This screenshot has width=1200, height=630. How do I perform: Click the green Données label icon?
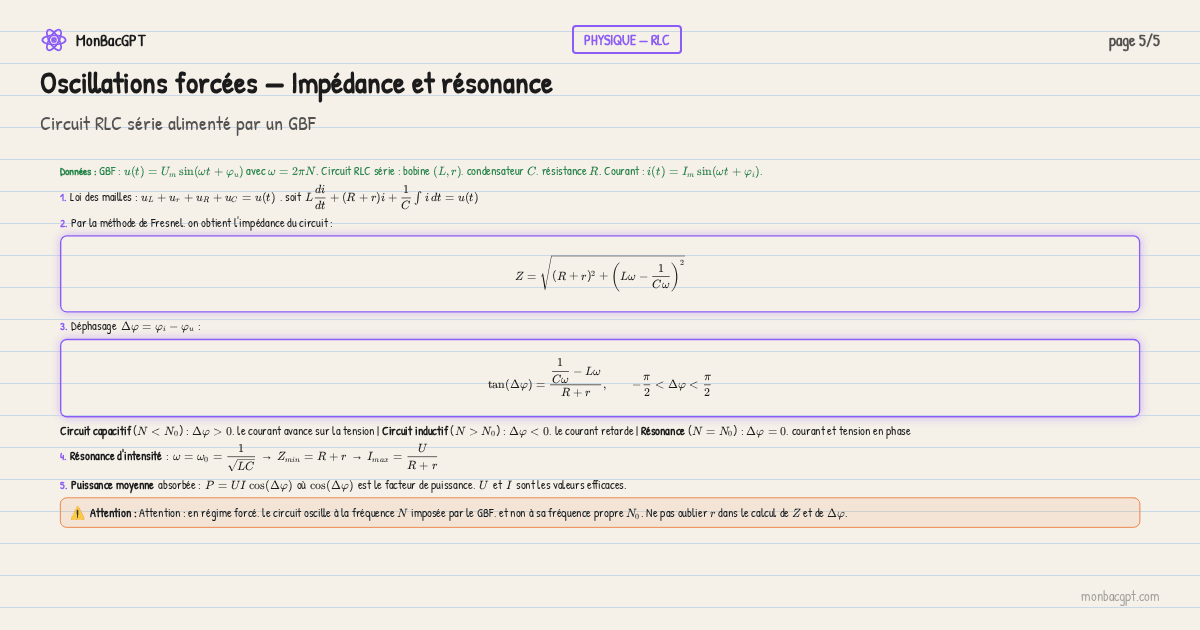click(x=75, y=171)
